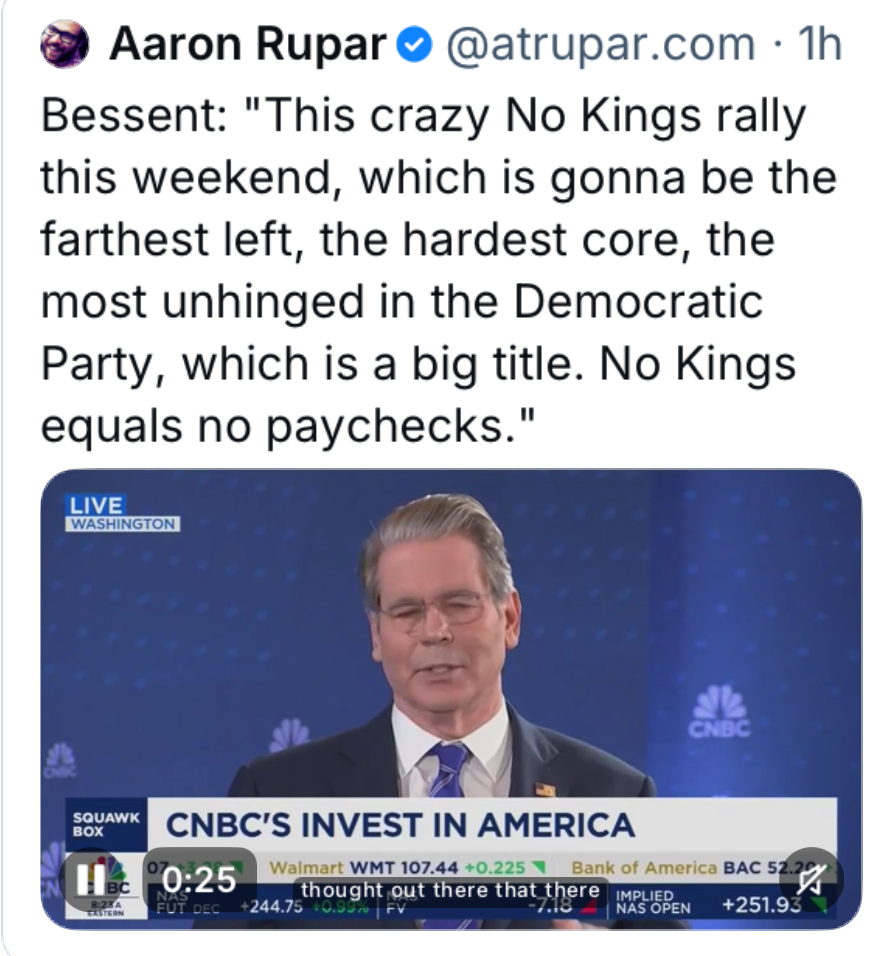
Task: Open the Aaron Rupar display name
Action: pos(248,44)
